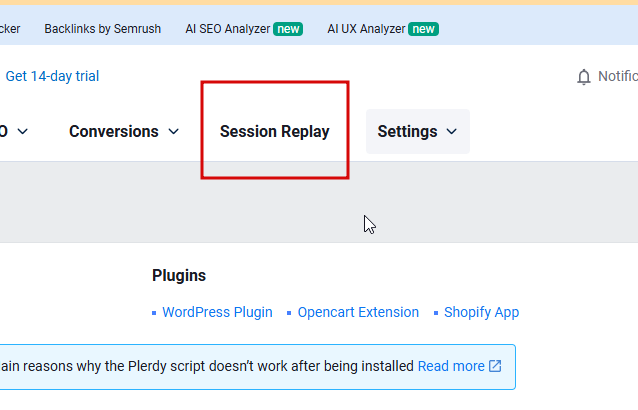Expand the chevron next to Settings
Screen dimensions: 638x410
pyautogui.click(x=452, y=132)
